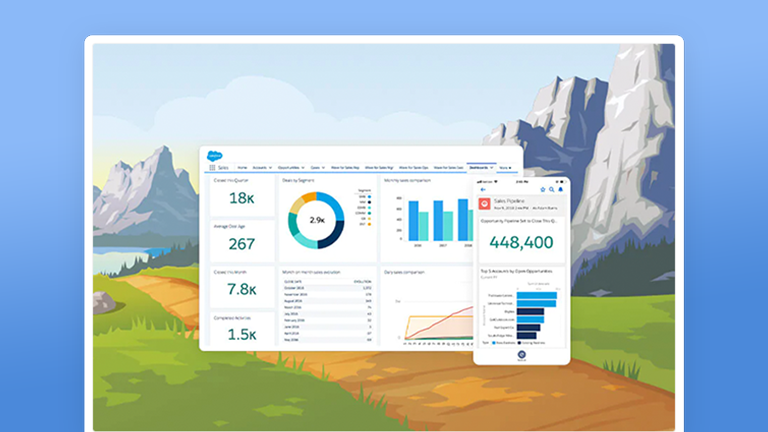Image resolution: width=768 pixels, height=432 pixels.
Task: Click the 18K Closed this Quarter metric
Action: click(x=241, y=198)
